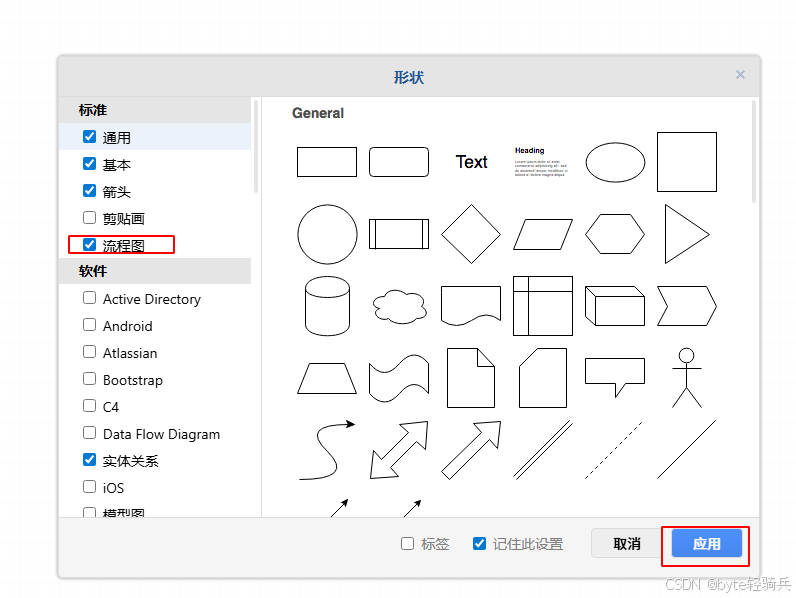Click the hexagon shape
This screenshot has width=796, height=598.
[x=615, y=234]
